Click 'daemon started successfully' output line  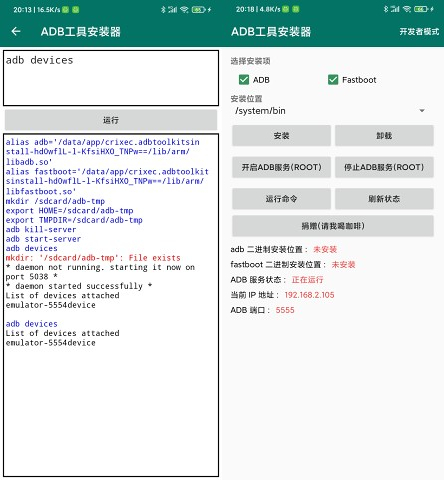click(x=79, y=286)
